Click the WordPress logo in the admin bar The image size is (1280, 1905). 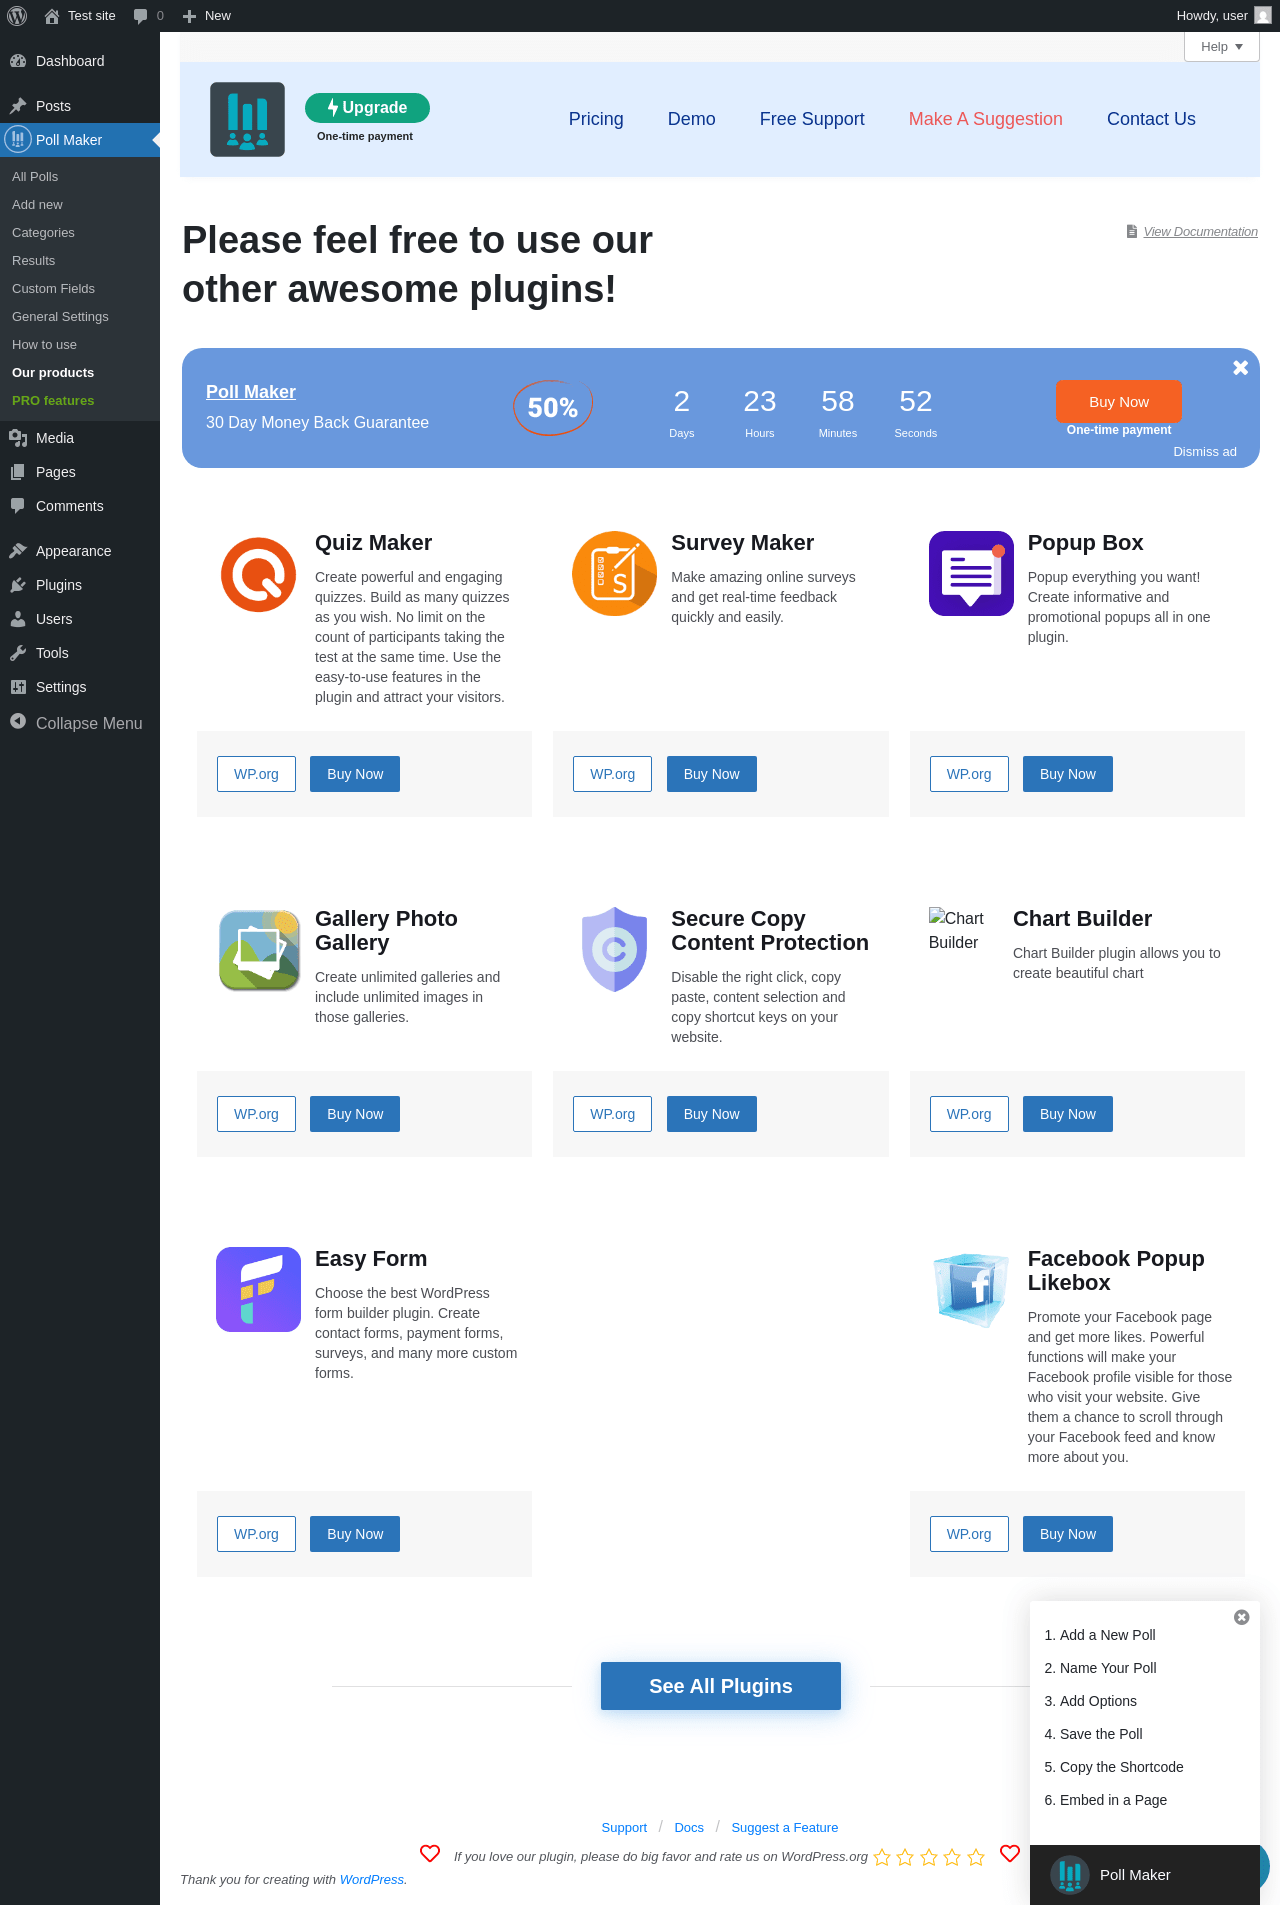pos(17,16)
